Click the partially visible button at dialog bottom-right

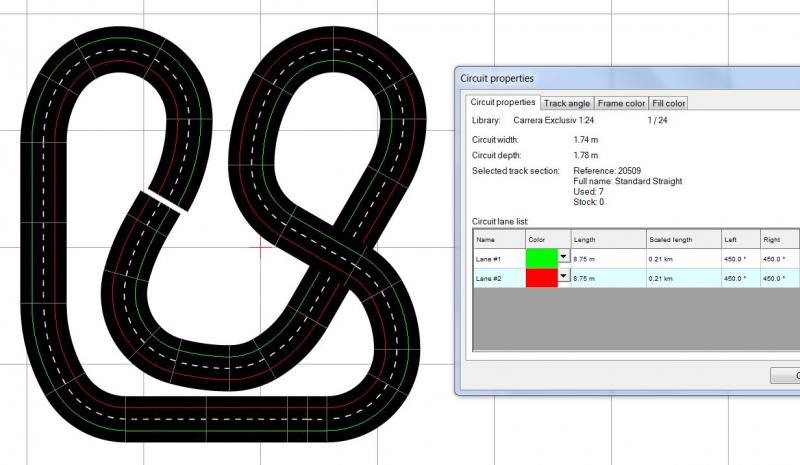tap(785, 376)
